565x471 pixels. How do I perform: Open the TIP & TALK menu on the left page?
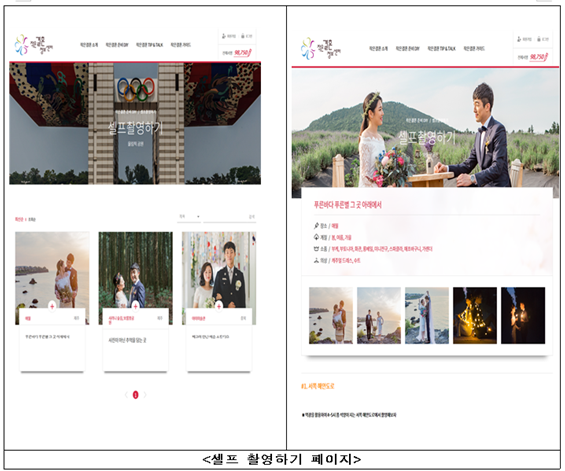click(149, 45)
